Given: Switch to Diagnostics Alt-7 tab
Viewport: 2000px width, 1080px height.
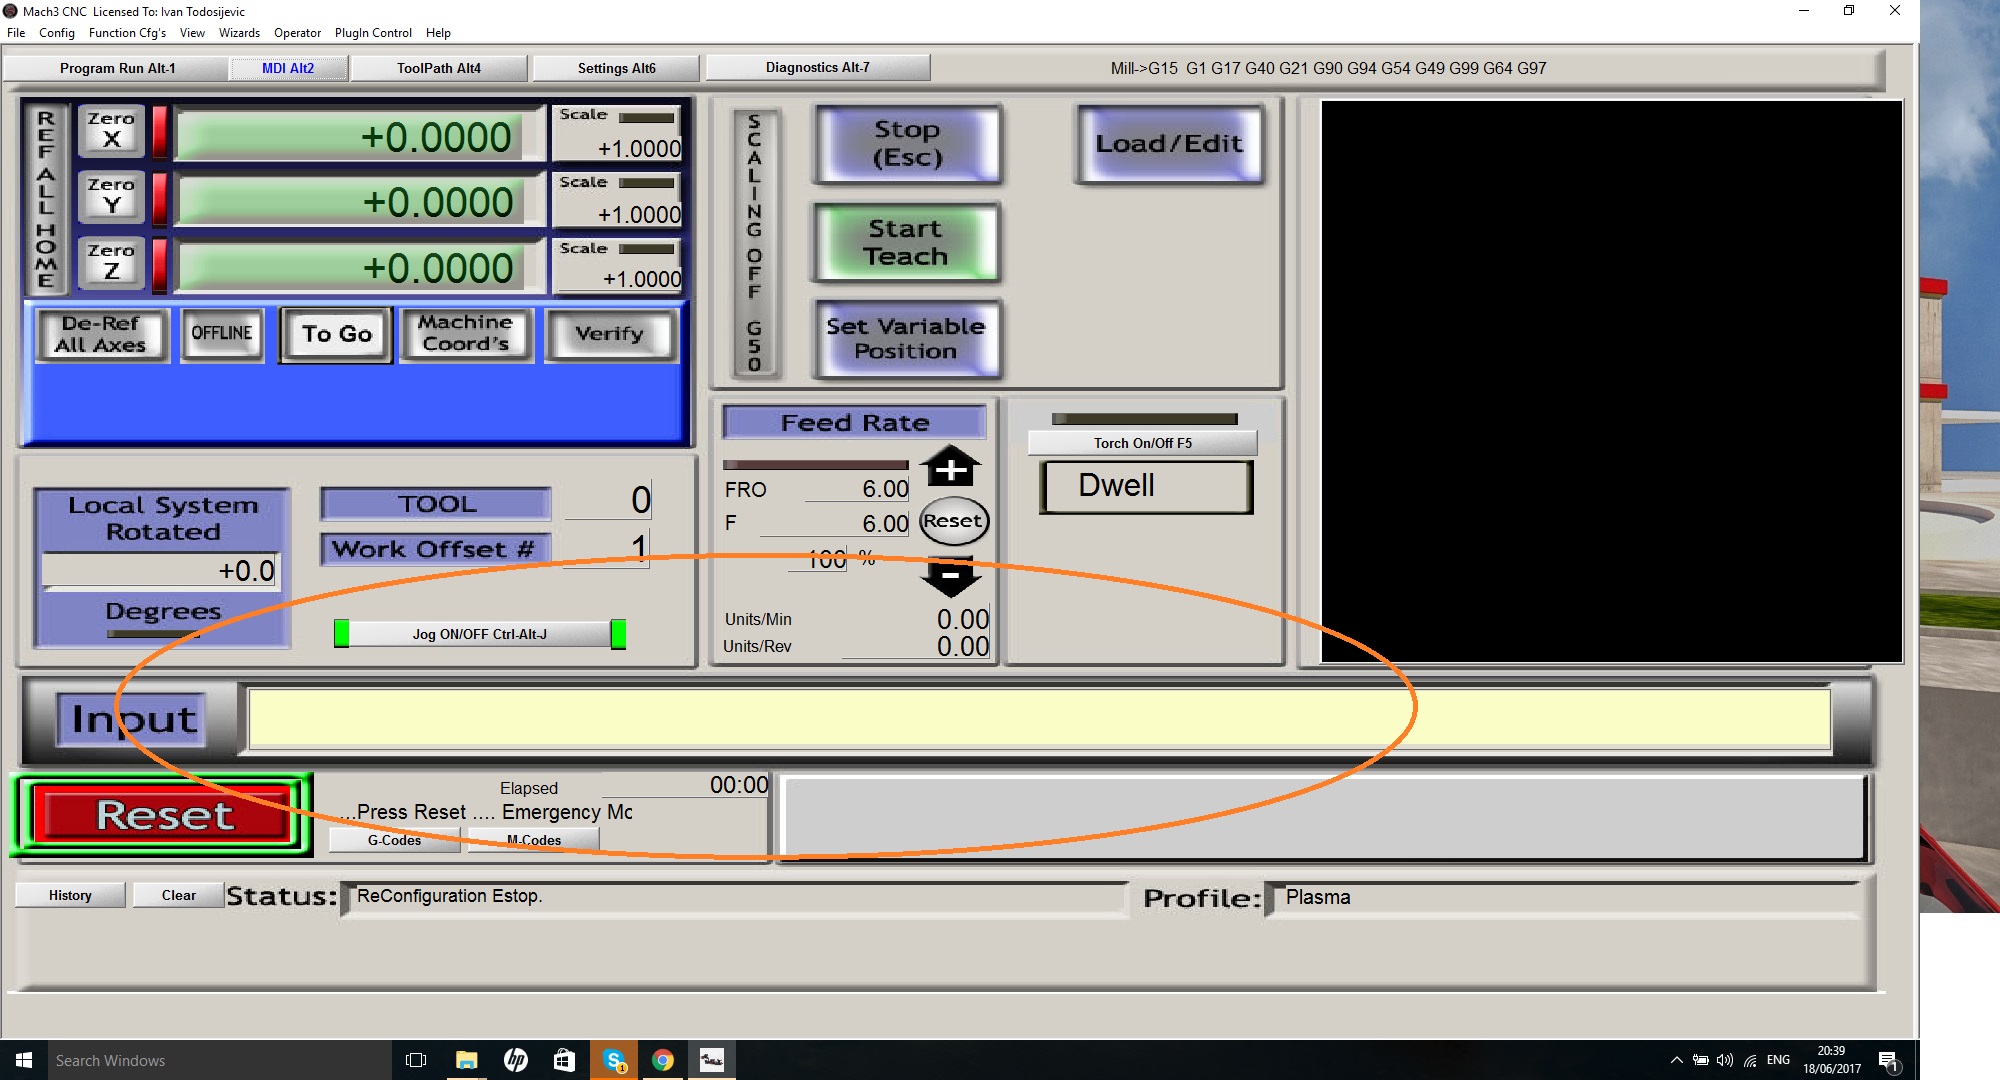Looking at the screenshot, I should click(x=817, y=68).
